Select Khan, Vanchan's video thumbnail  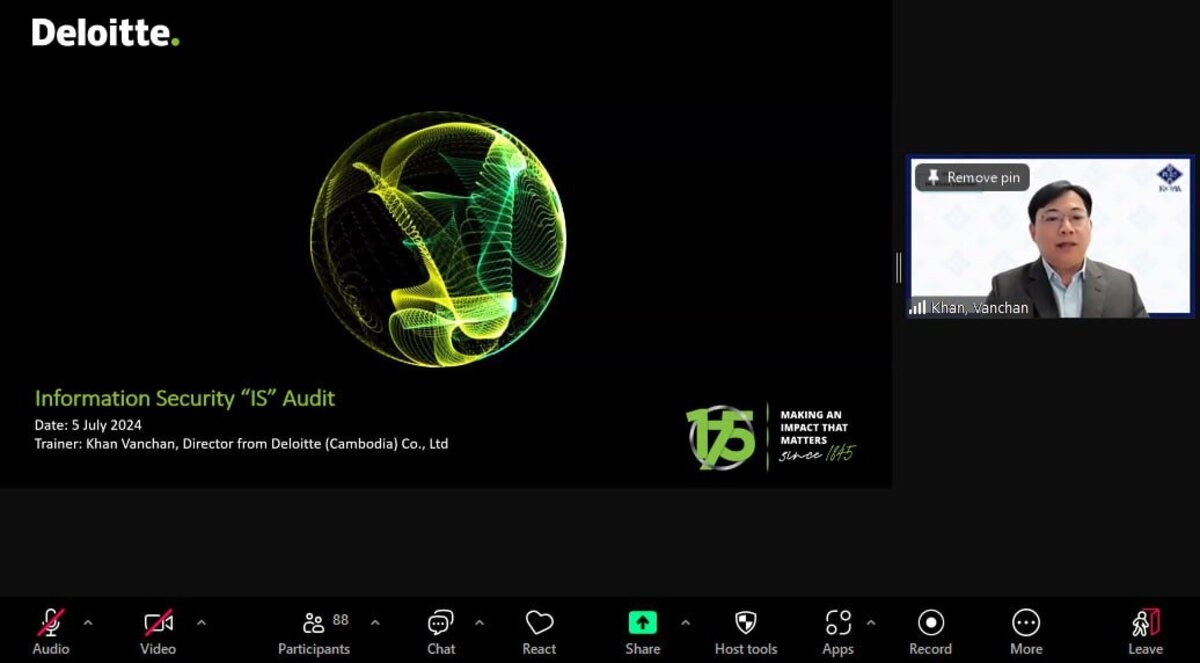(x=1050, y=237)
